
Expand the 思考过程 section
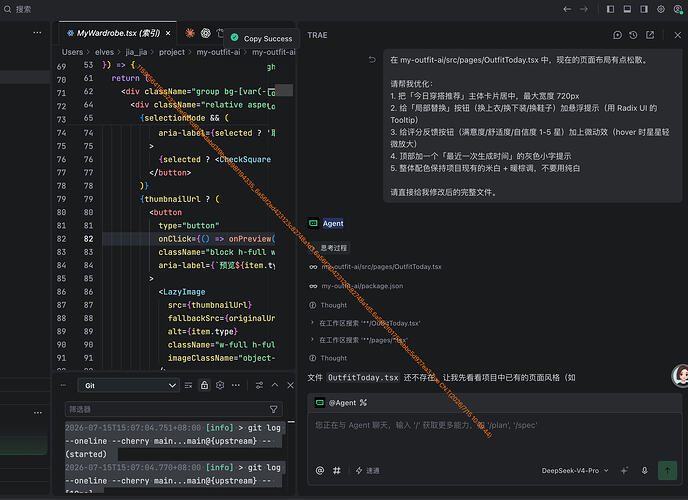coord(333,248)
